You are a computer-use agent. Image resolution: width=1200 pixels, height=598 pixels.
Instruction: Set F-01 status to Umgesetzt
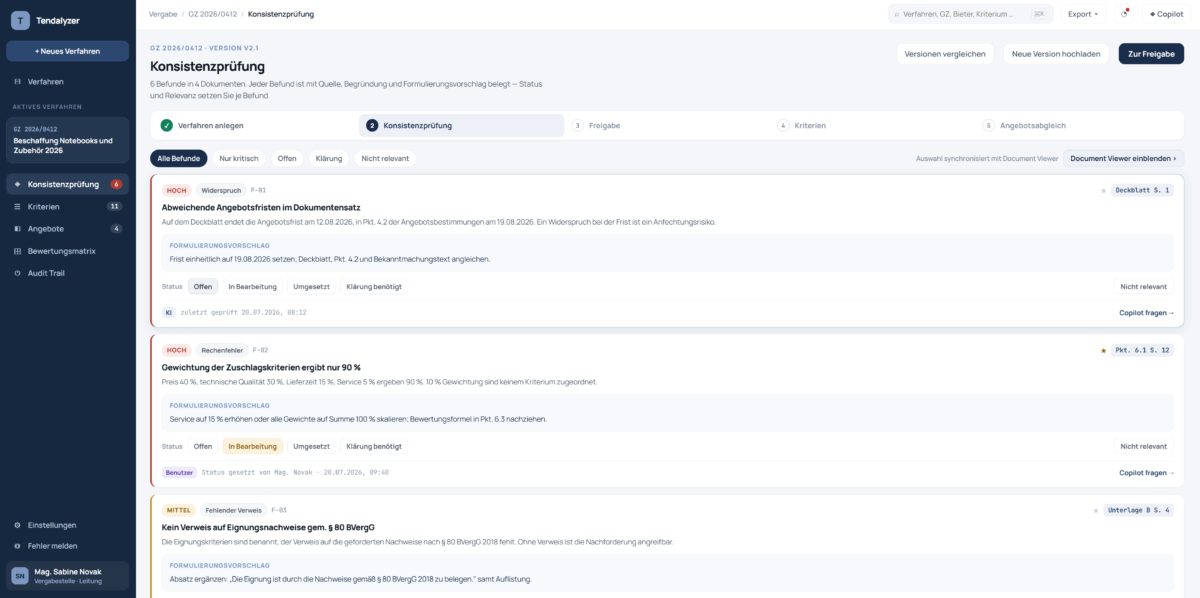point(312,286)
